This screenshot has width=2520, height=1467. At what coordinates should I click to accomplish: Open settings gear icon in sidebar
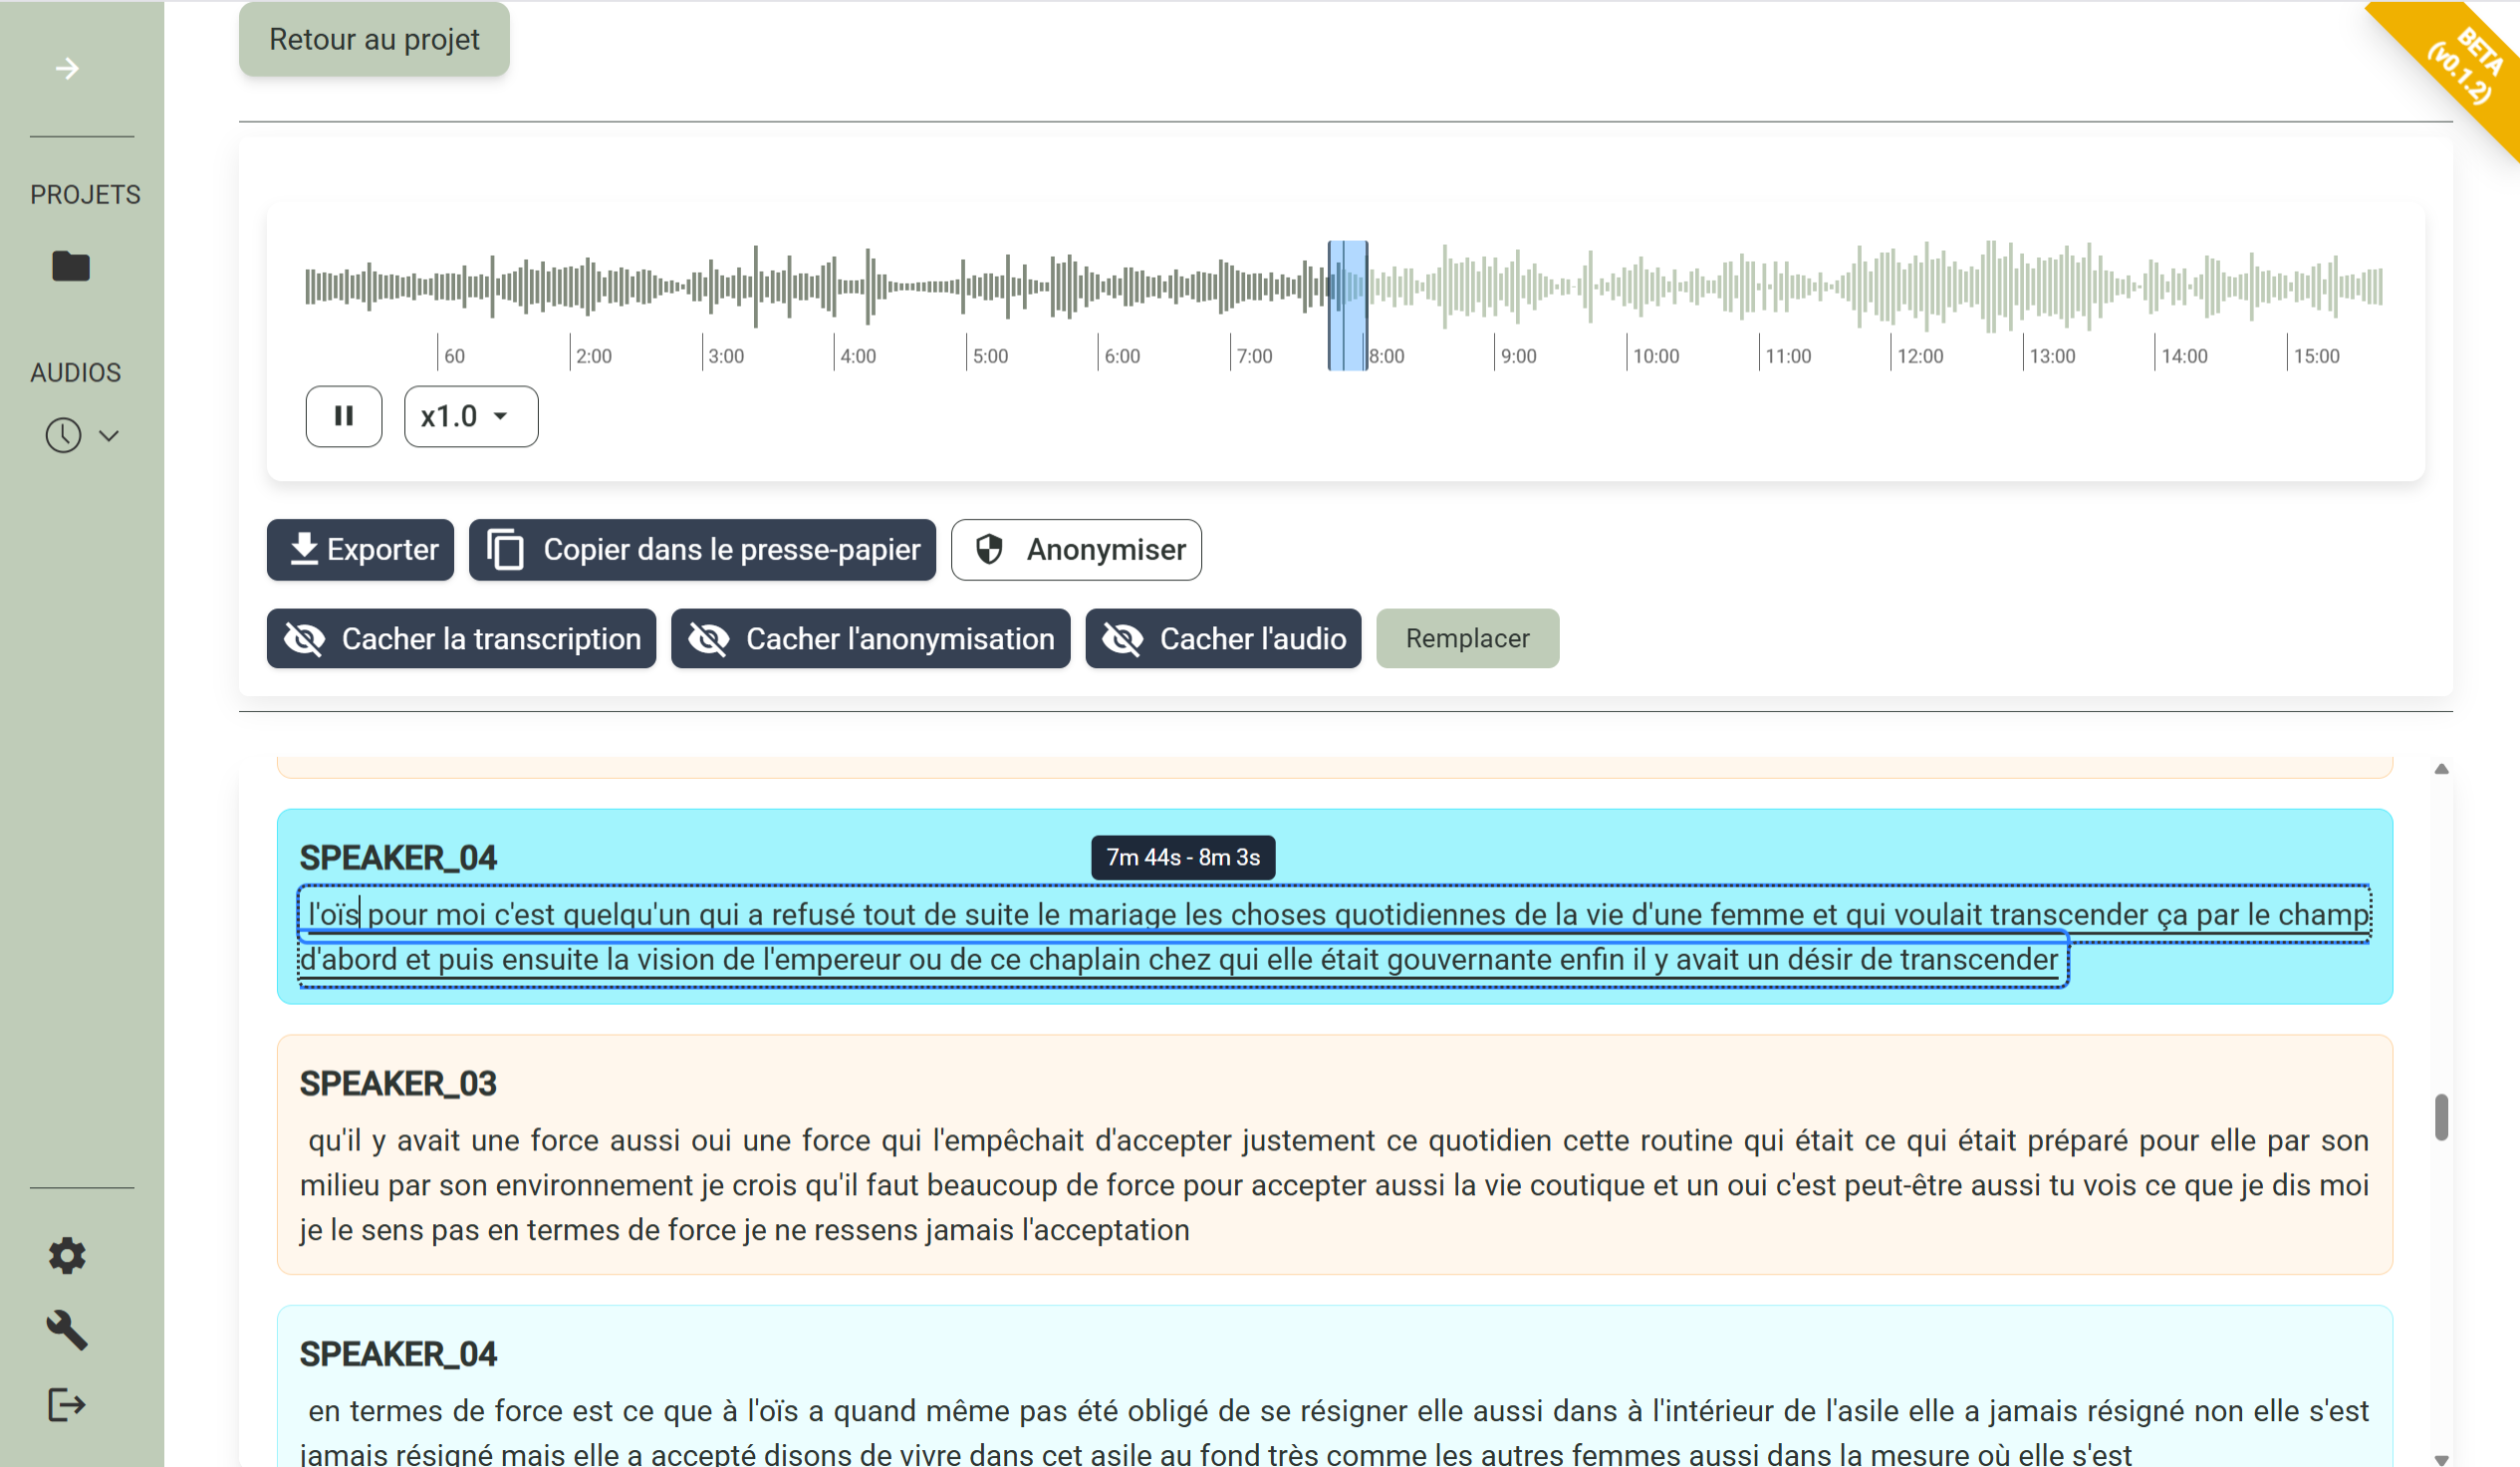[67, 1255]
